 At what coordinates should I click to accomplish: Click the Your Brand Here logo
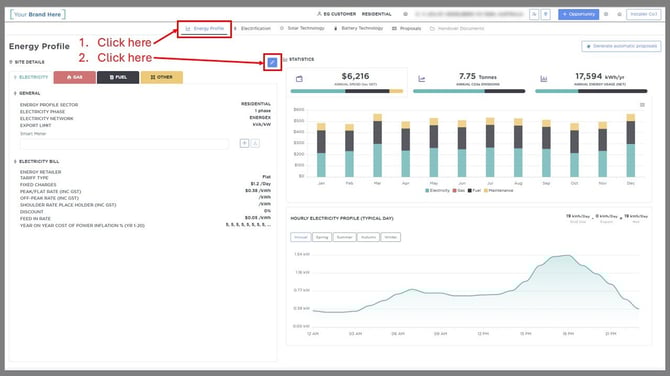point(38,15)
